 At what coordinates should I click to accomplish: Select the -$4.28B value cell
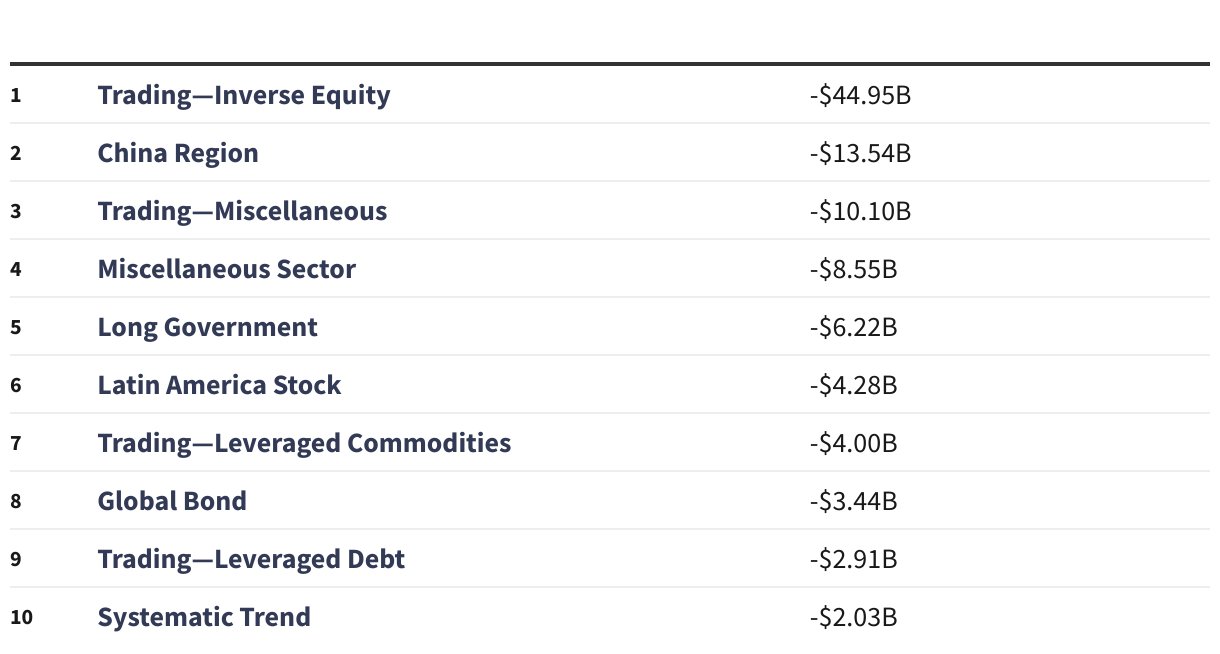point(853,386)
